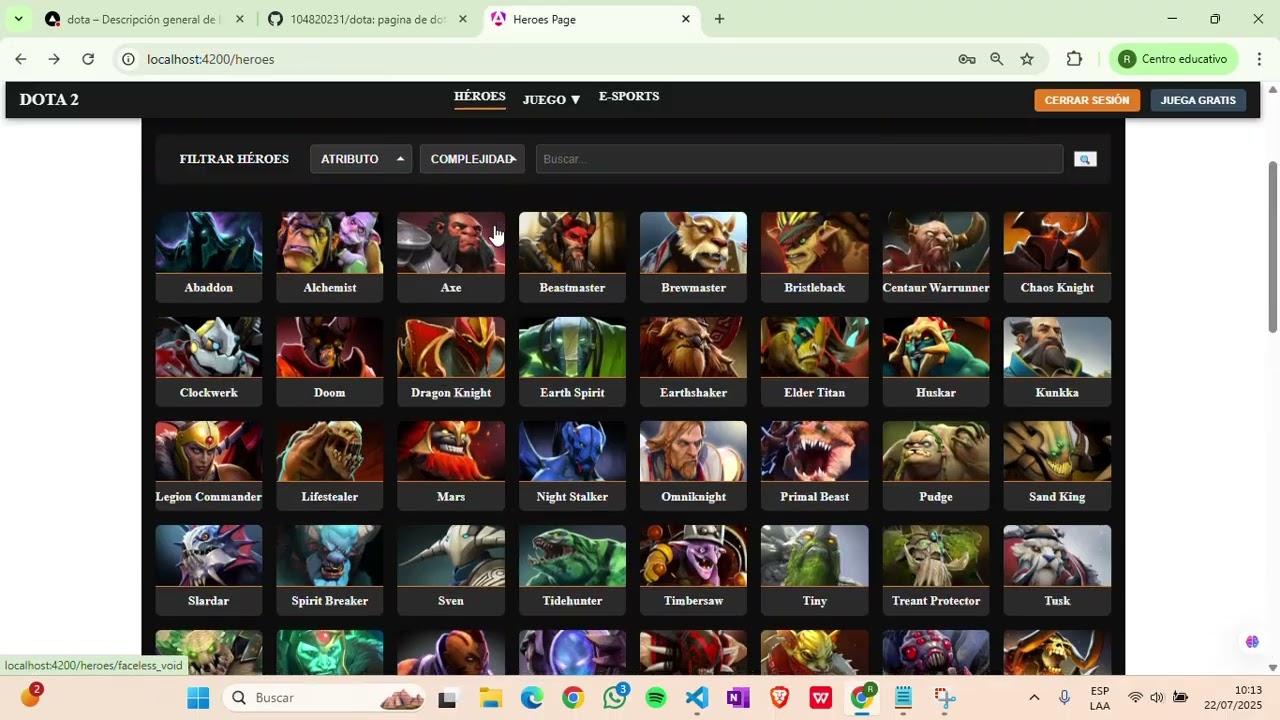Select Centaur Warrunner hero card
1280x720 pixels.
point(936,256)
